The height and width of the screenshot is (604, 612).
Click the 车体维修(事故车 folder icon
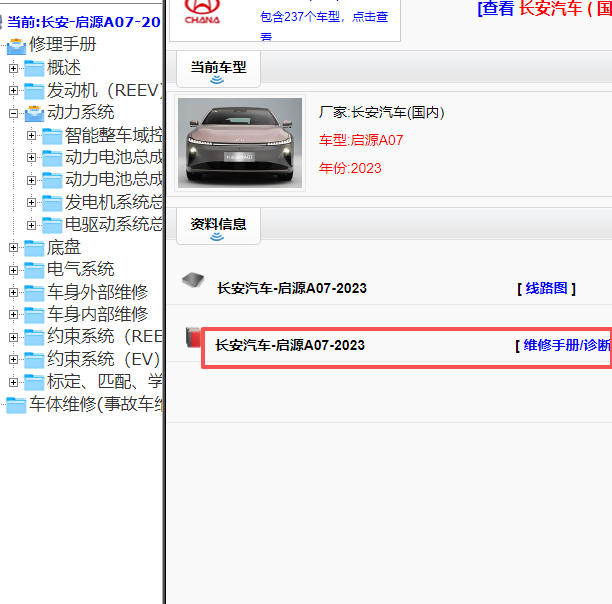point(16,405)
